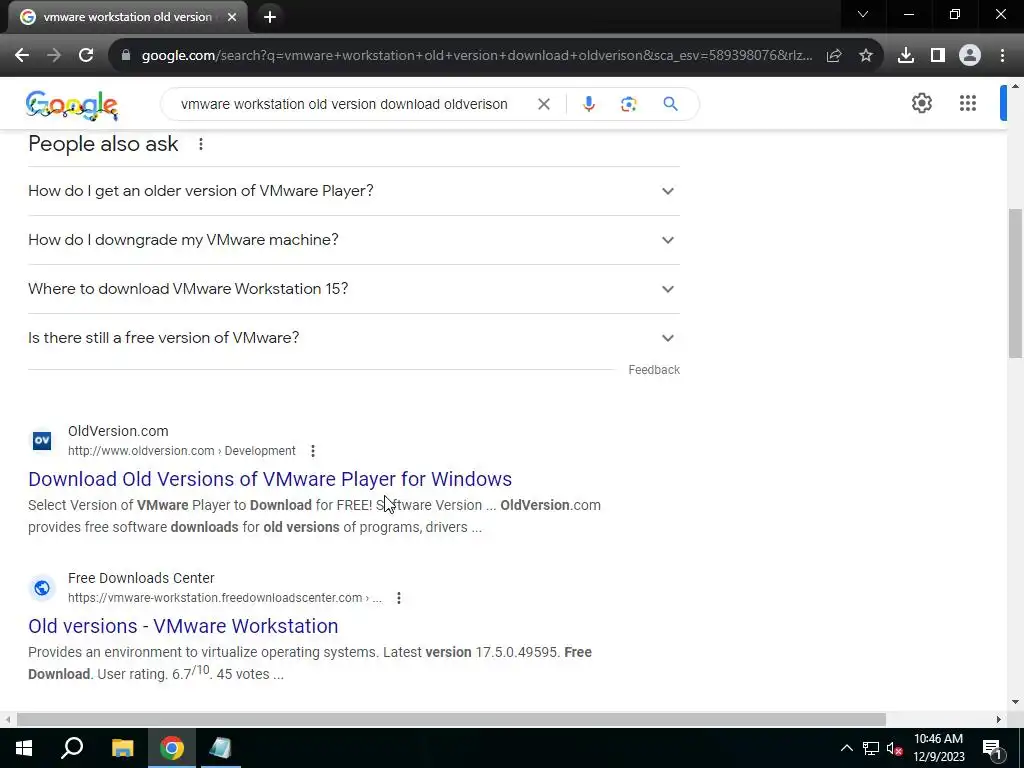Select the vmware workstation browser tab
Screen dimensions: 1024x768
pyautogui.click(x=128, y=17)
